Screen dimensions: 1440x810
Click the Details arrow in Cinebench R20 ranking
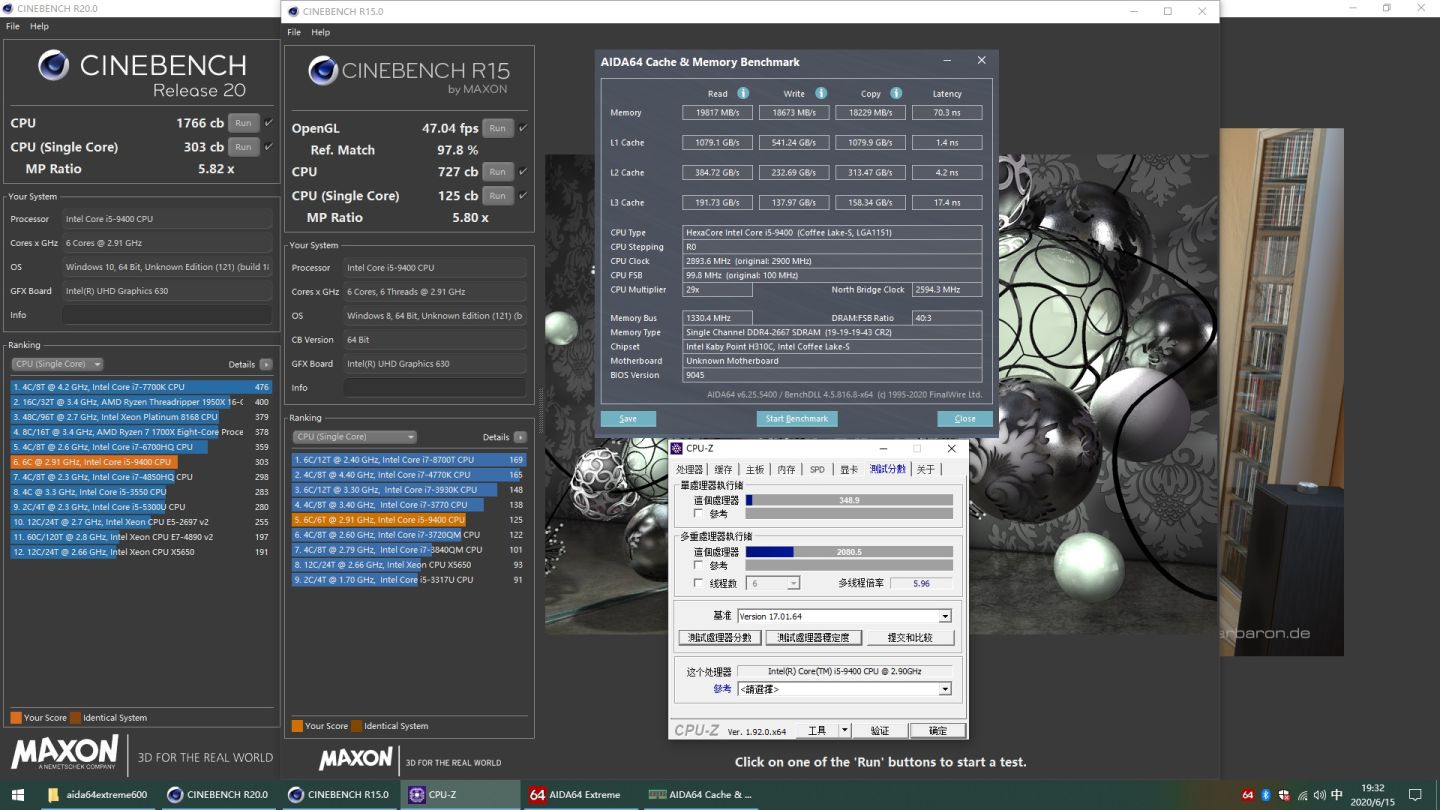pyautogui.click(x=266, y=365)
